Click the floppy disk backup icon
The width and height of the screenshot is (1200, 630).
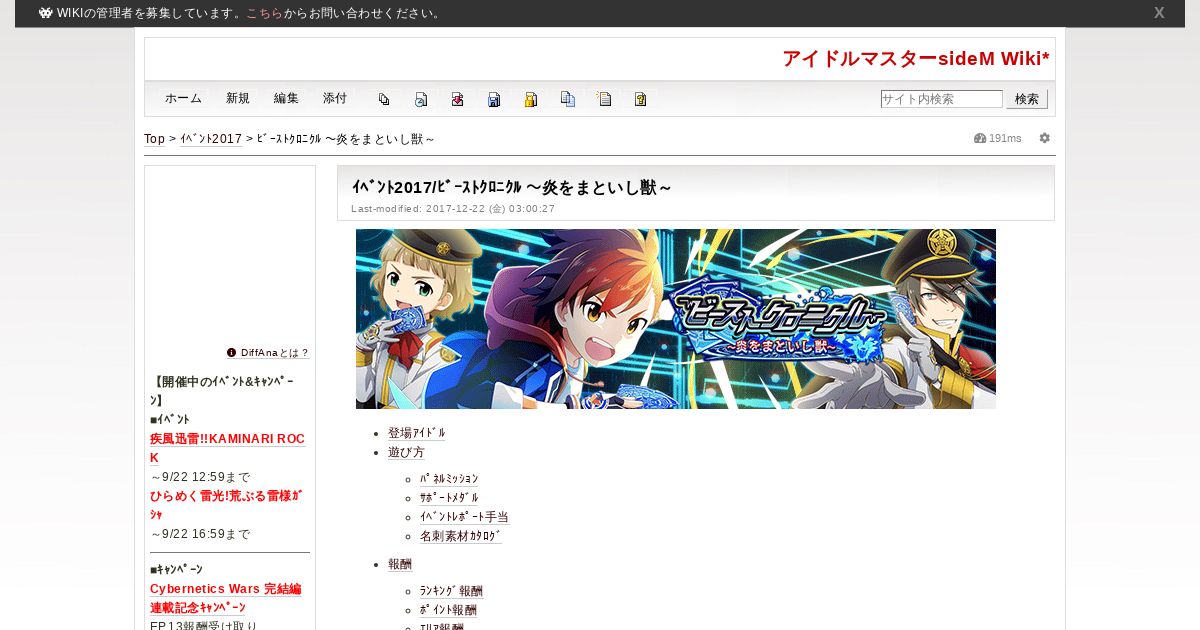[x=494, y=99]
